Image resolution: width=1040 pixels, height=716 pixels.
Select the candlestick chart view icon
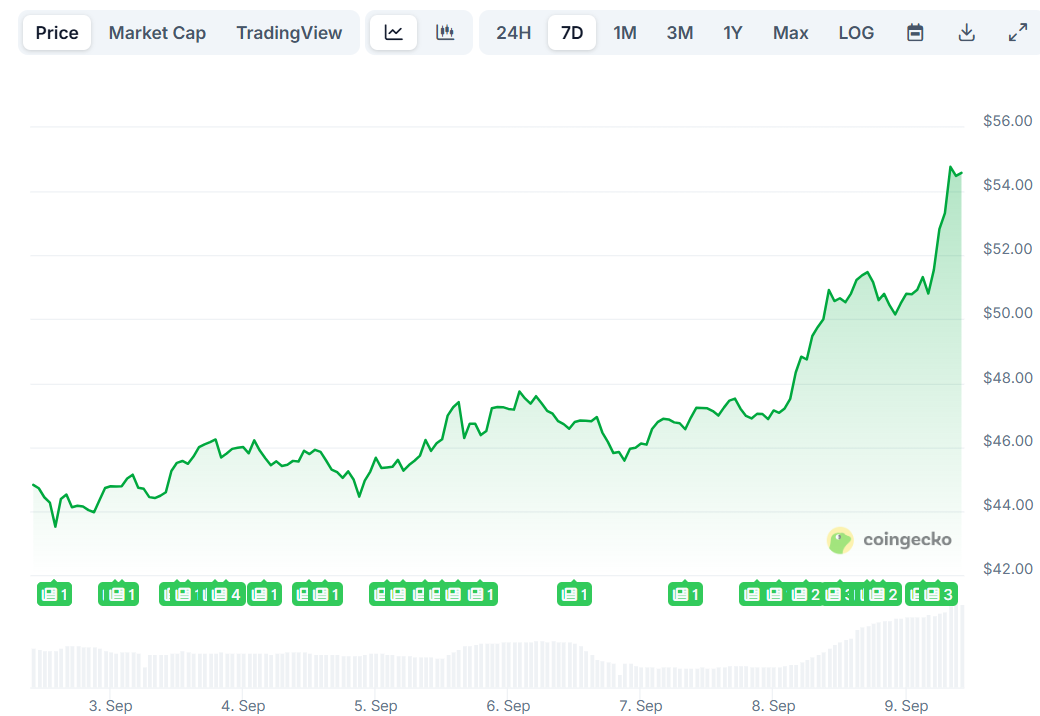coord(445,32)
